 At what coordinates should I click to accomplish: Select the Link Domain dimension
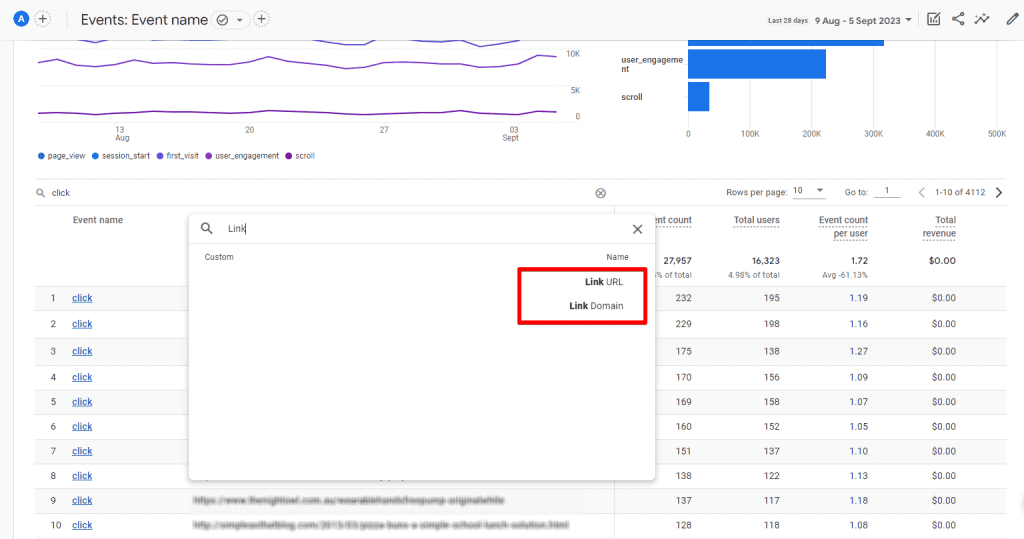tap(596, 306)
